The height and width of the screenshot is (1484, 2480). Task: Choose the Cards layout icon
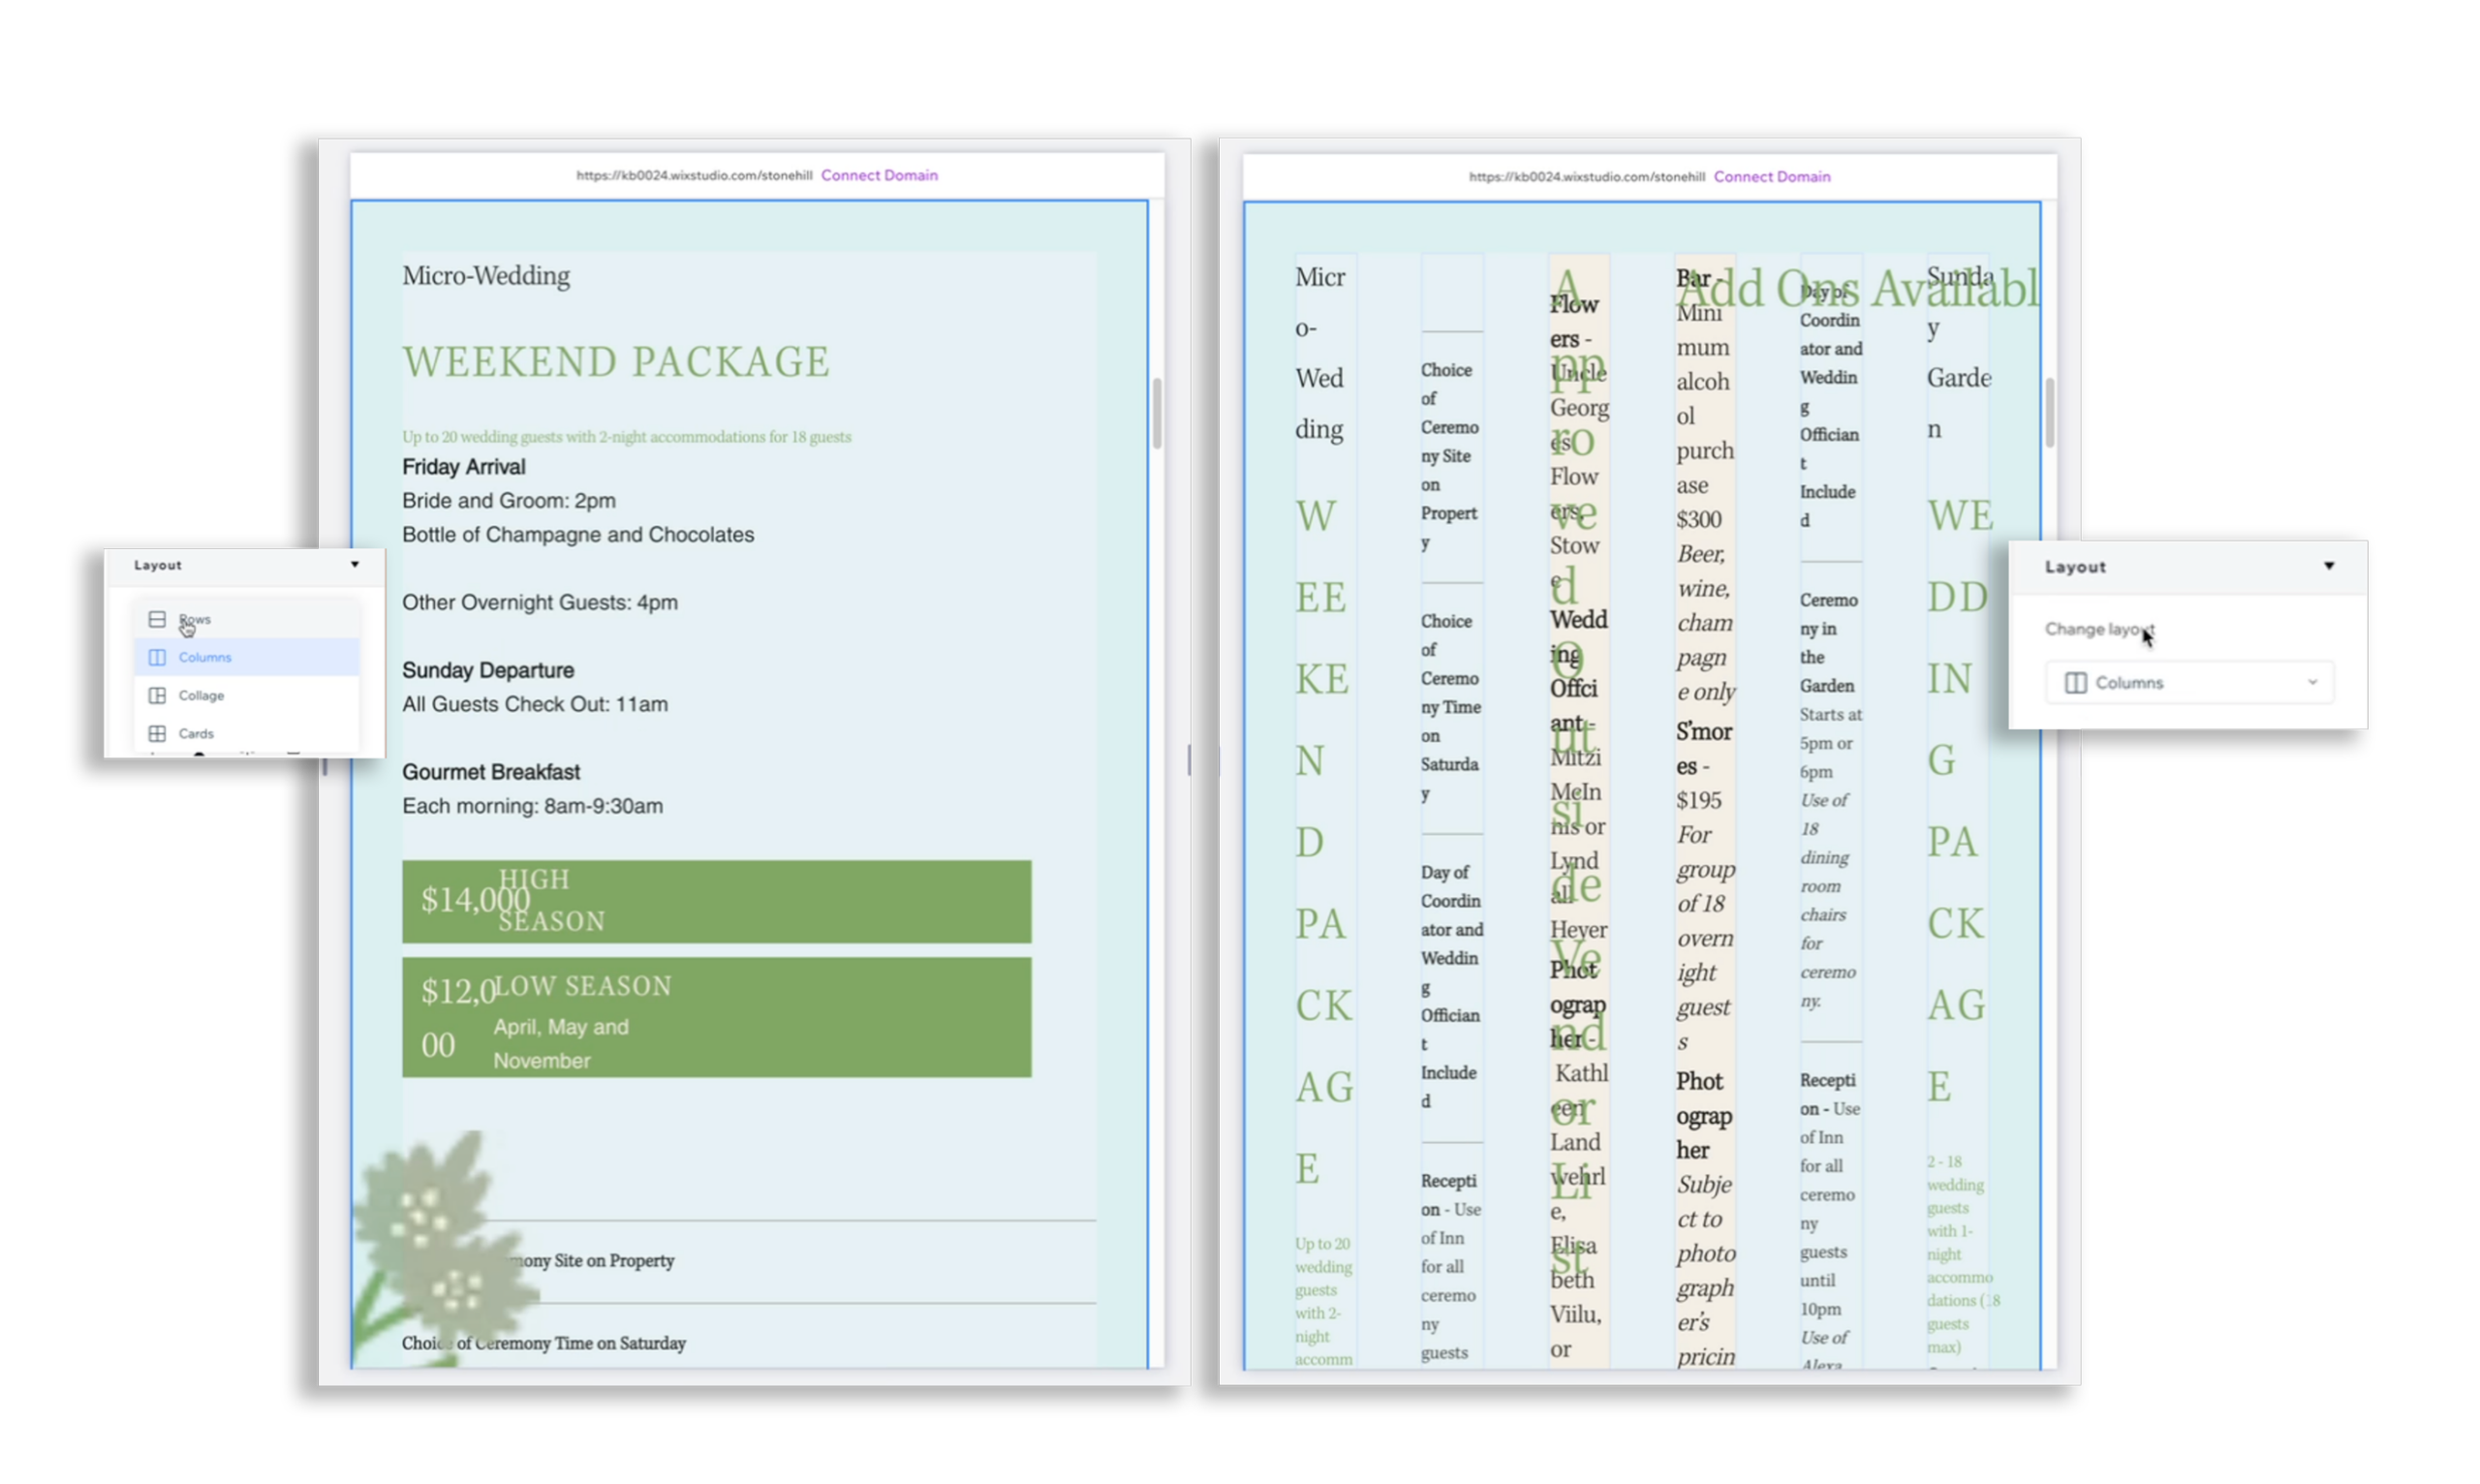[158, 732]
